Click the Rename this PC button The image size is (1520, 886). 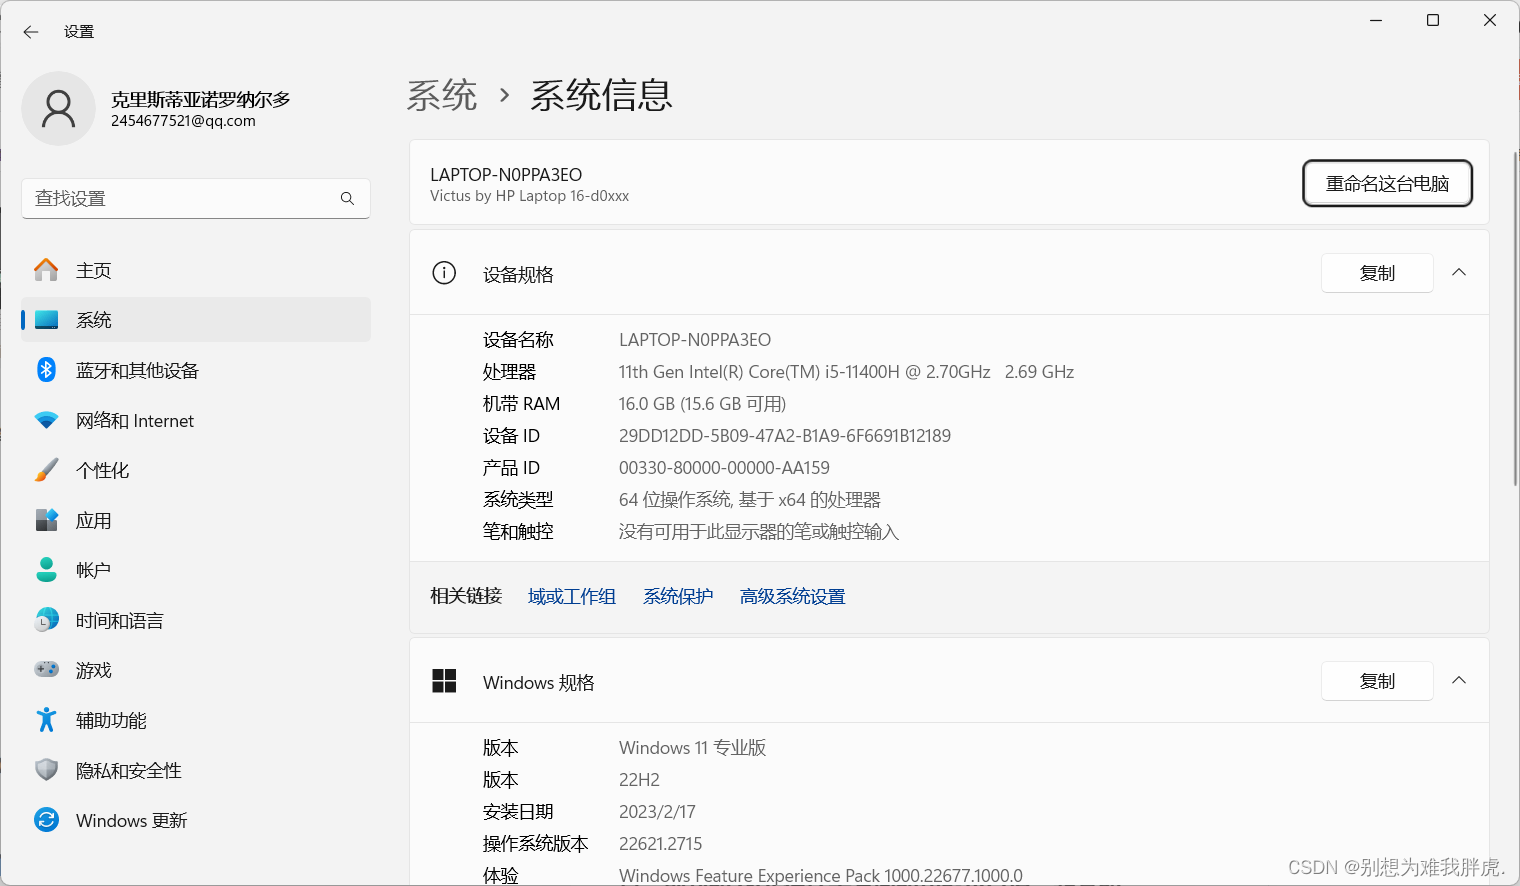pos(1386,183)
